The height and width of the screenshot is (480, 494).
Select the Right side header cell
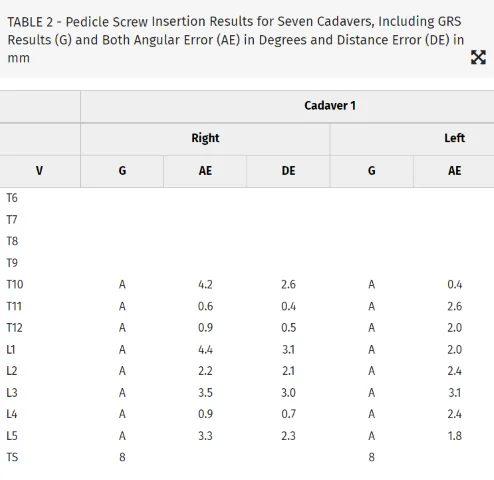click(x=205, y=138)
